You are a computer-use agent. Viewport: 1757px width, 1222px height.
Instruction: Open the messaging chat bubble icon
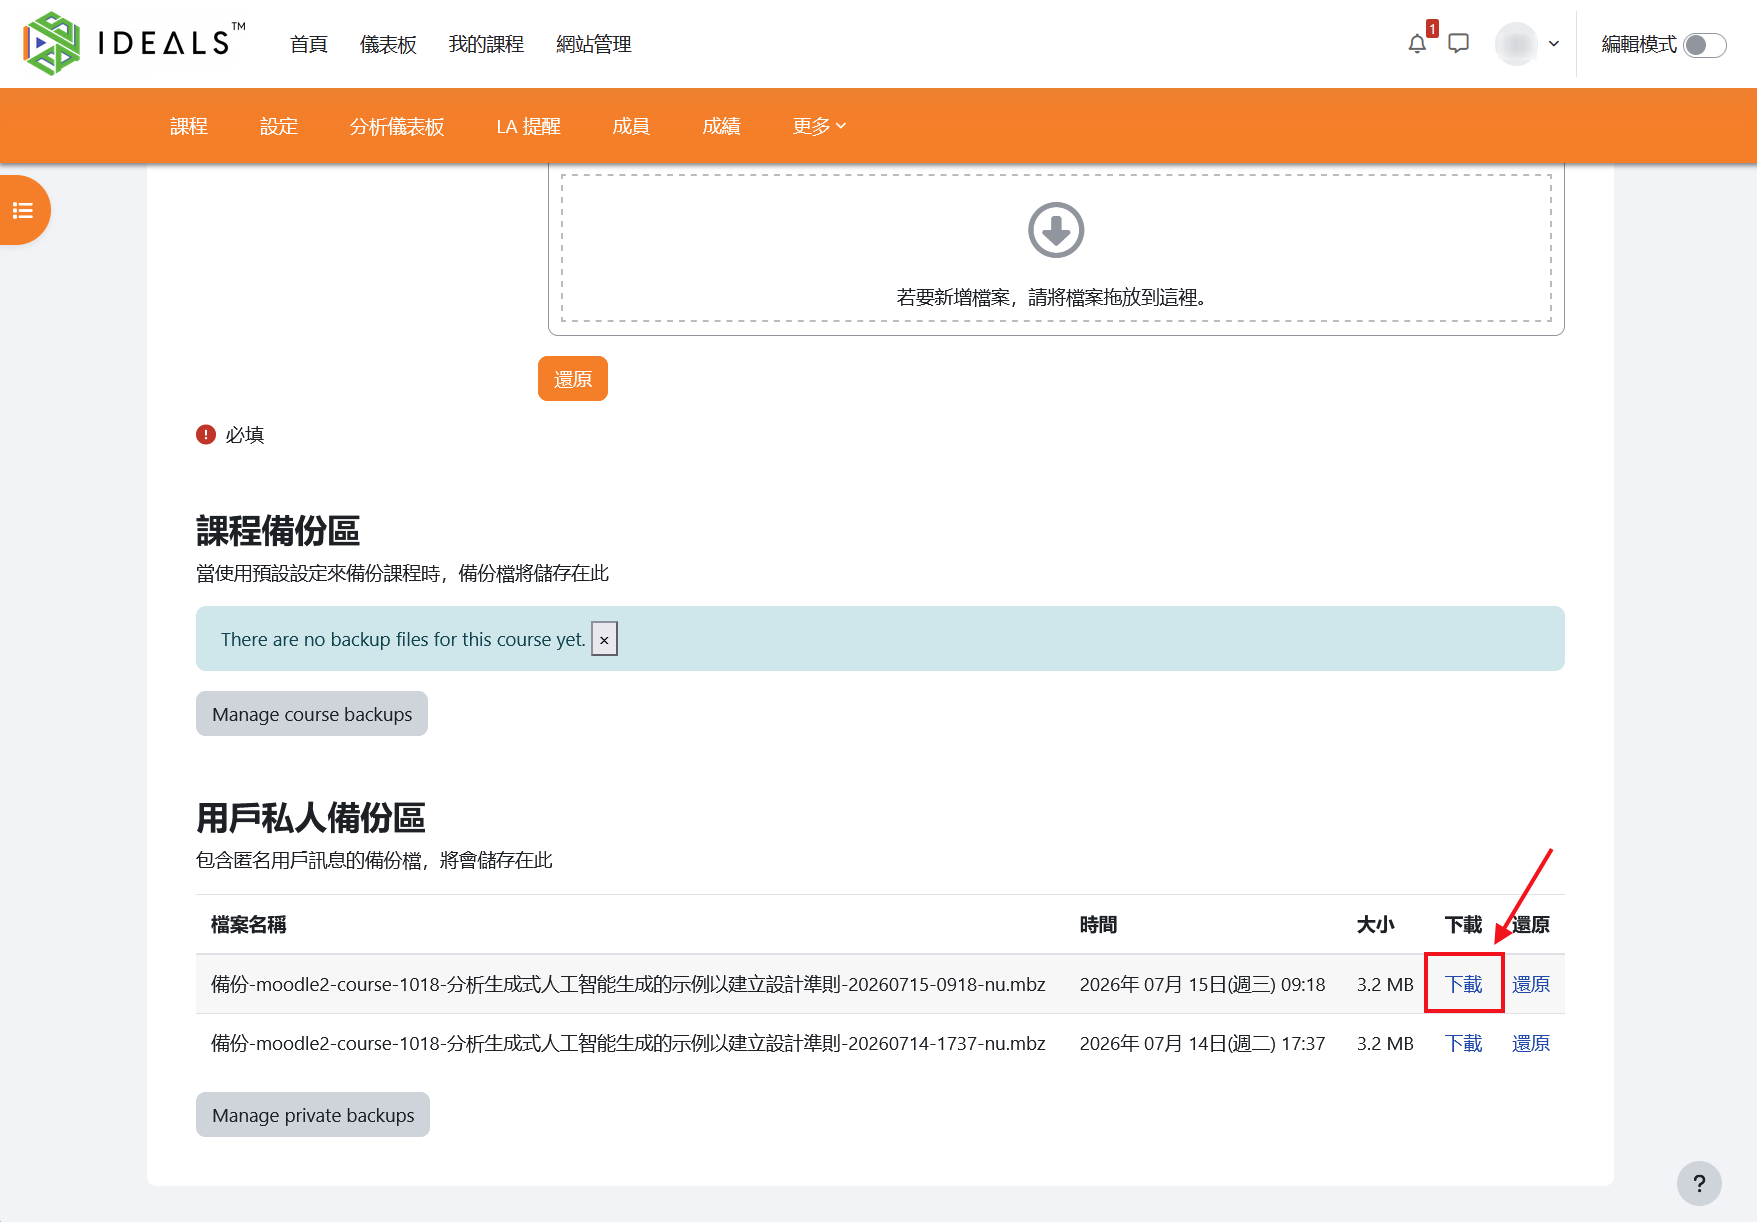tap(1459, 44)
